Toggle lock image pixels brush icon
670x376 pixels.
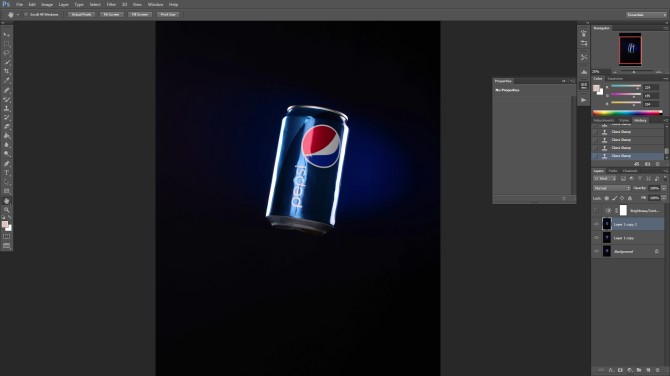pos(614,198)
